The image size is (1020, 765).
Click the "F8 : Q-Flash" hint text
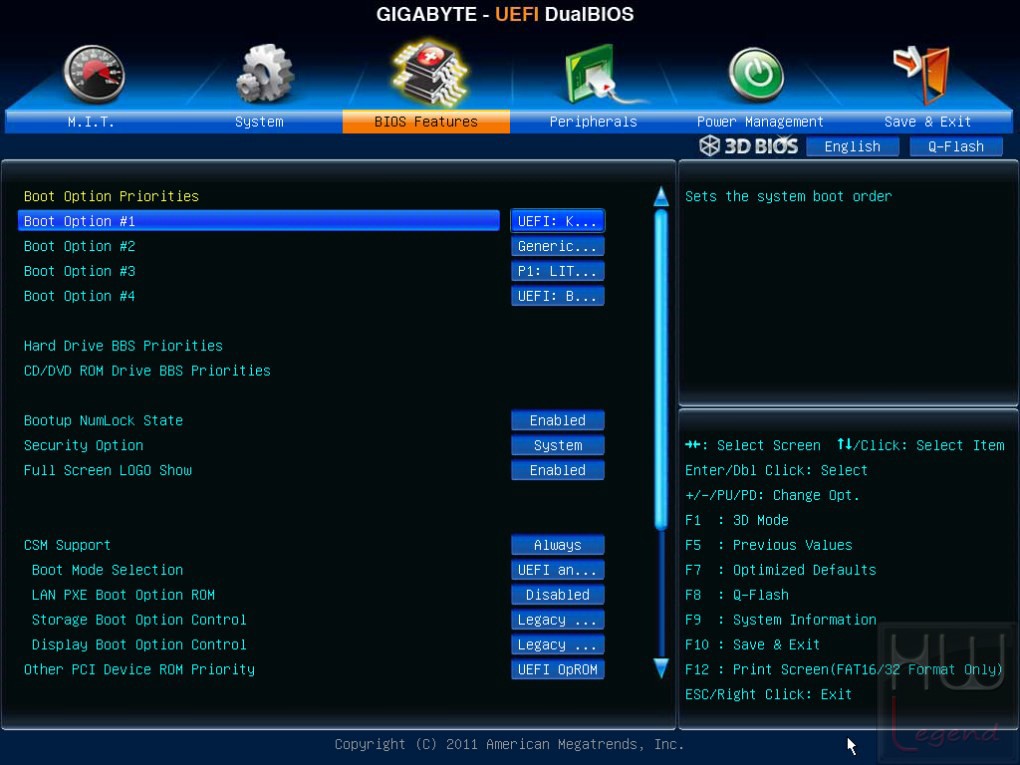737,595
